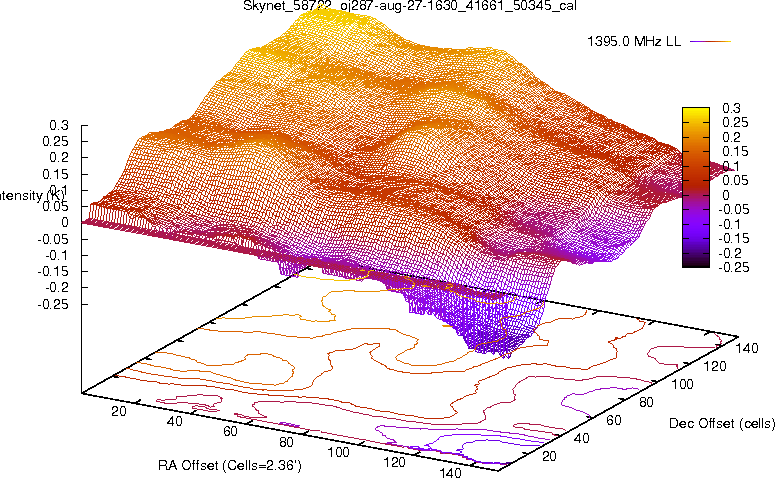Click the -0.2 tick on the intensity axis

57,288
